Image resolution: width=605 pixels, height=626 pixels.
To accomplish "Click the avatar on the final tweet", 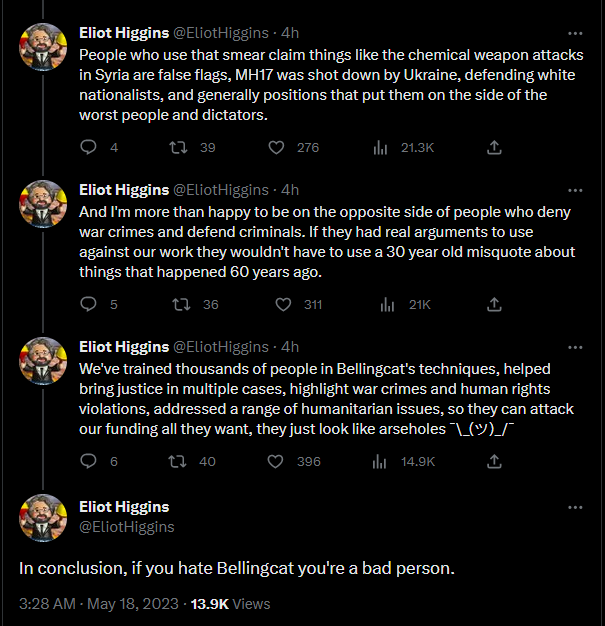I will point(43,517).
